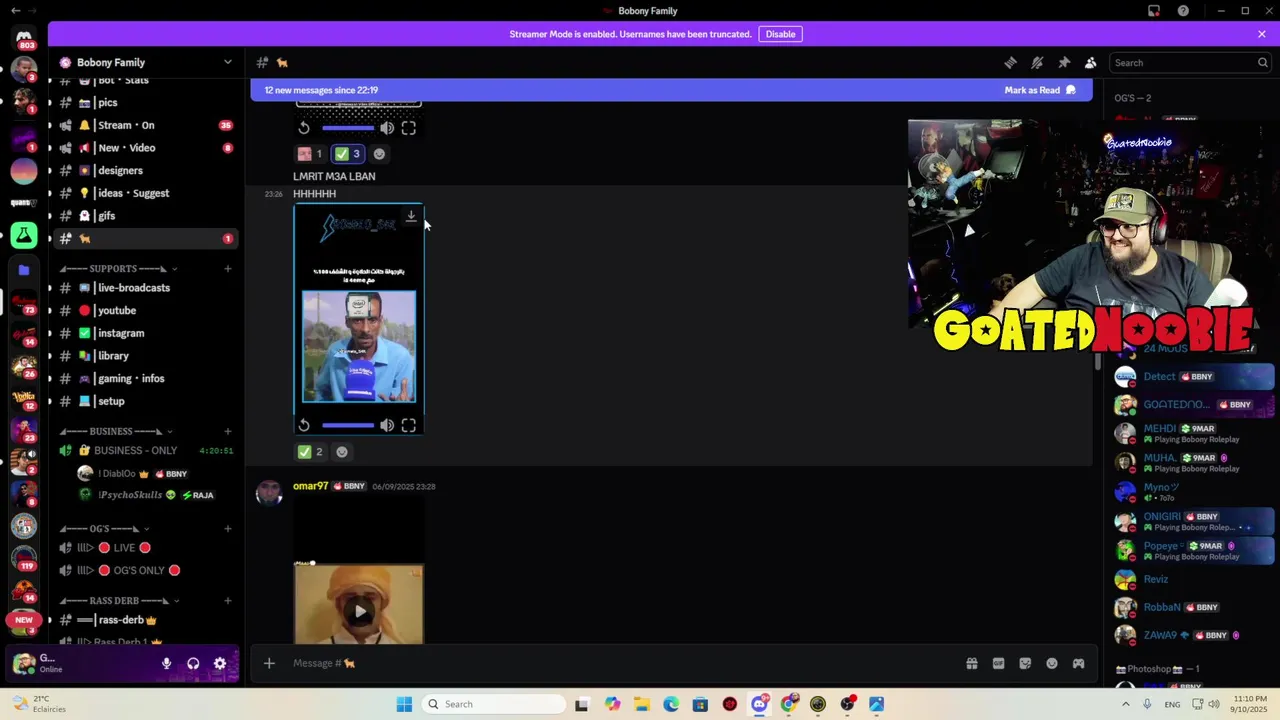Screen dimensions: 1280x720
Task: Open Discord direct messages home icon
Action: pos(24,37)
